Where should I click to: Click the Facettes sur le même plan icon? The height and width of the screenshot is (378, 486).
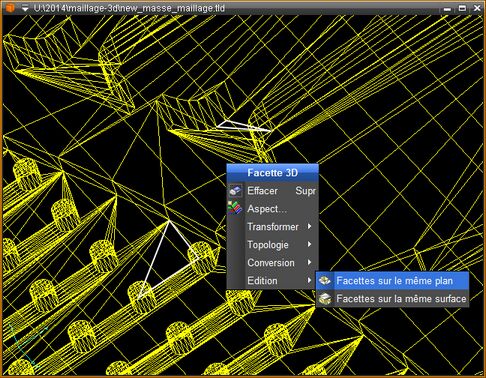pos(325,280)
